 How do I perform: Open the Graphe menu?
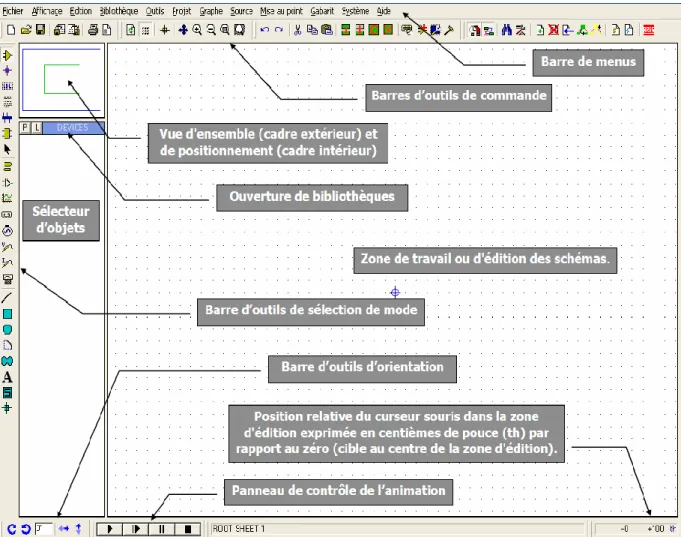click(211, 11)
